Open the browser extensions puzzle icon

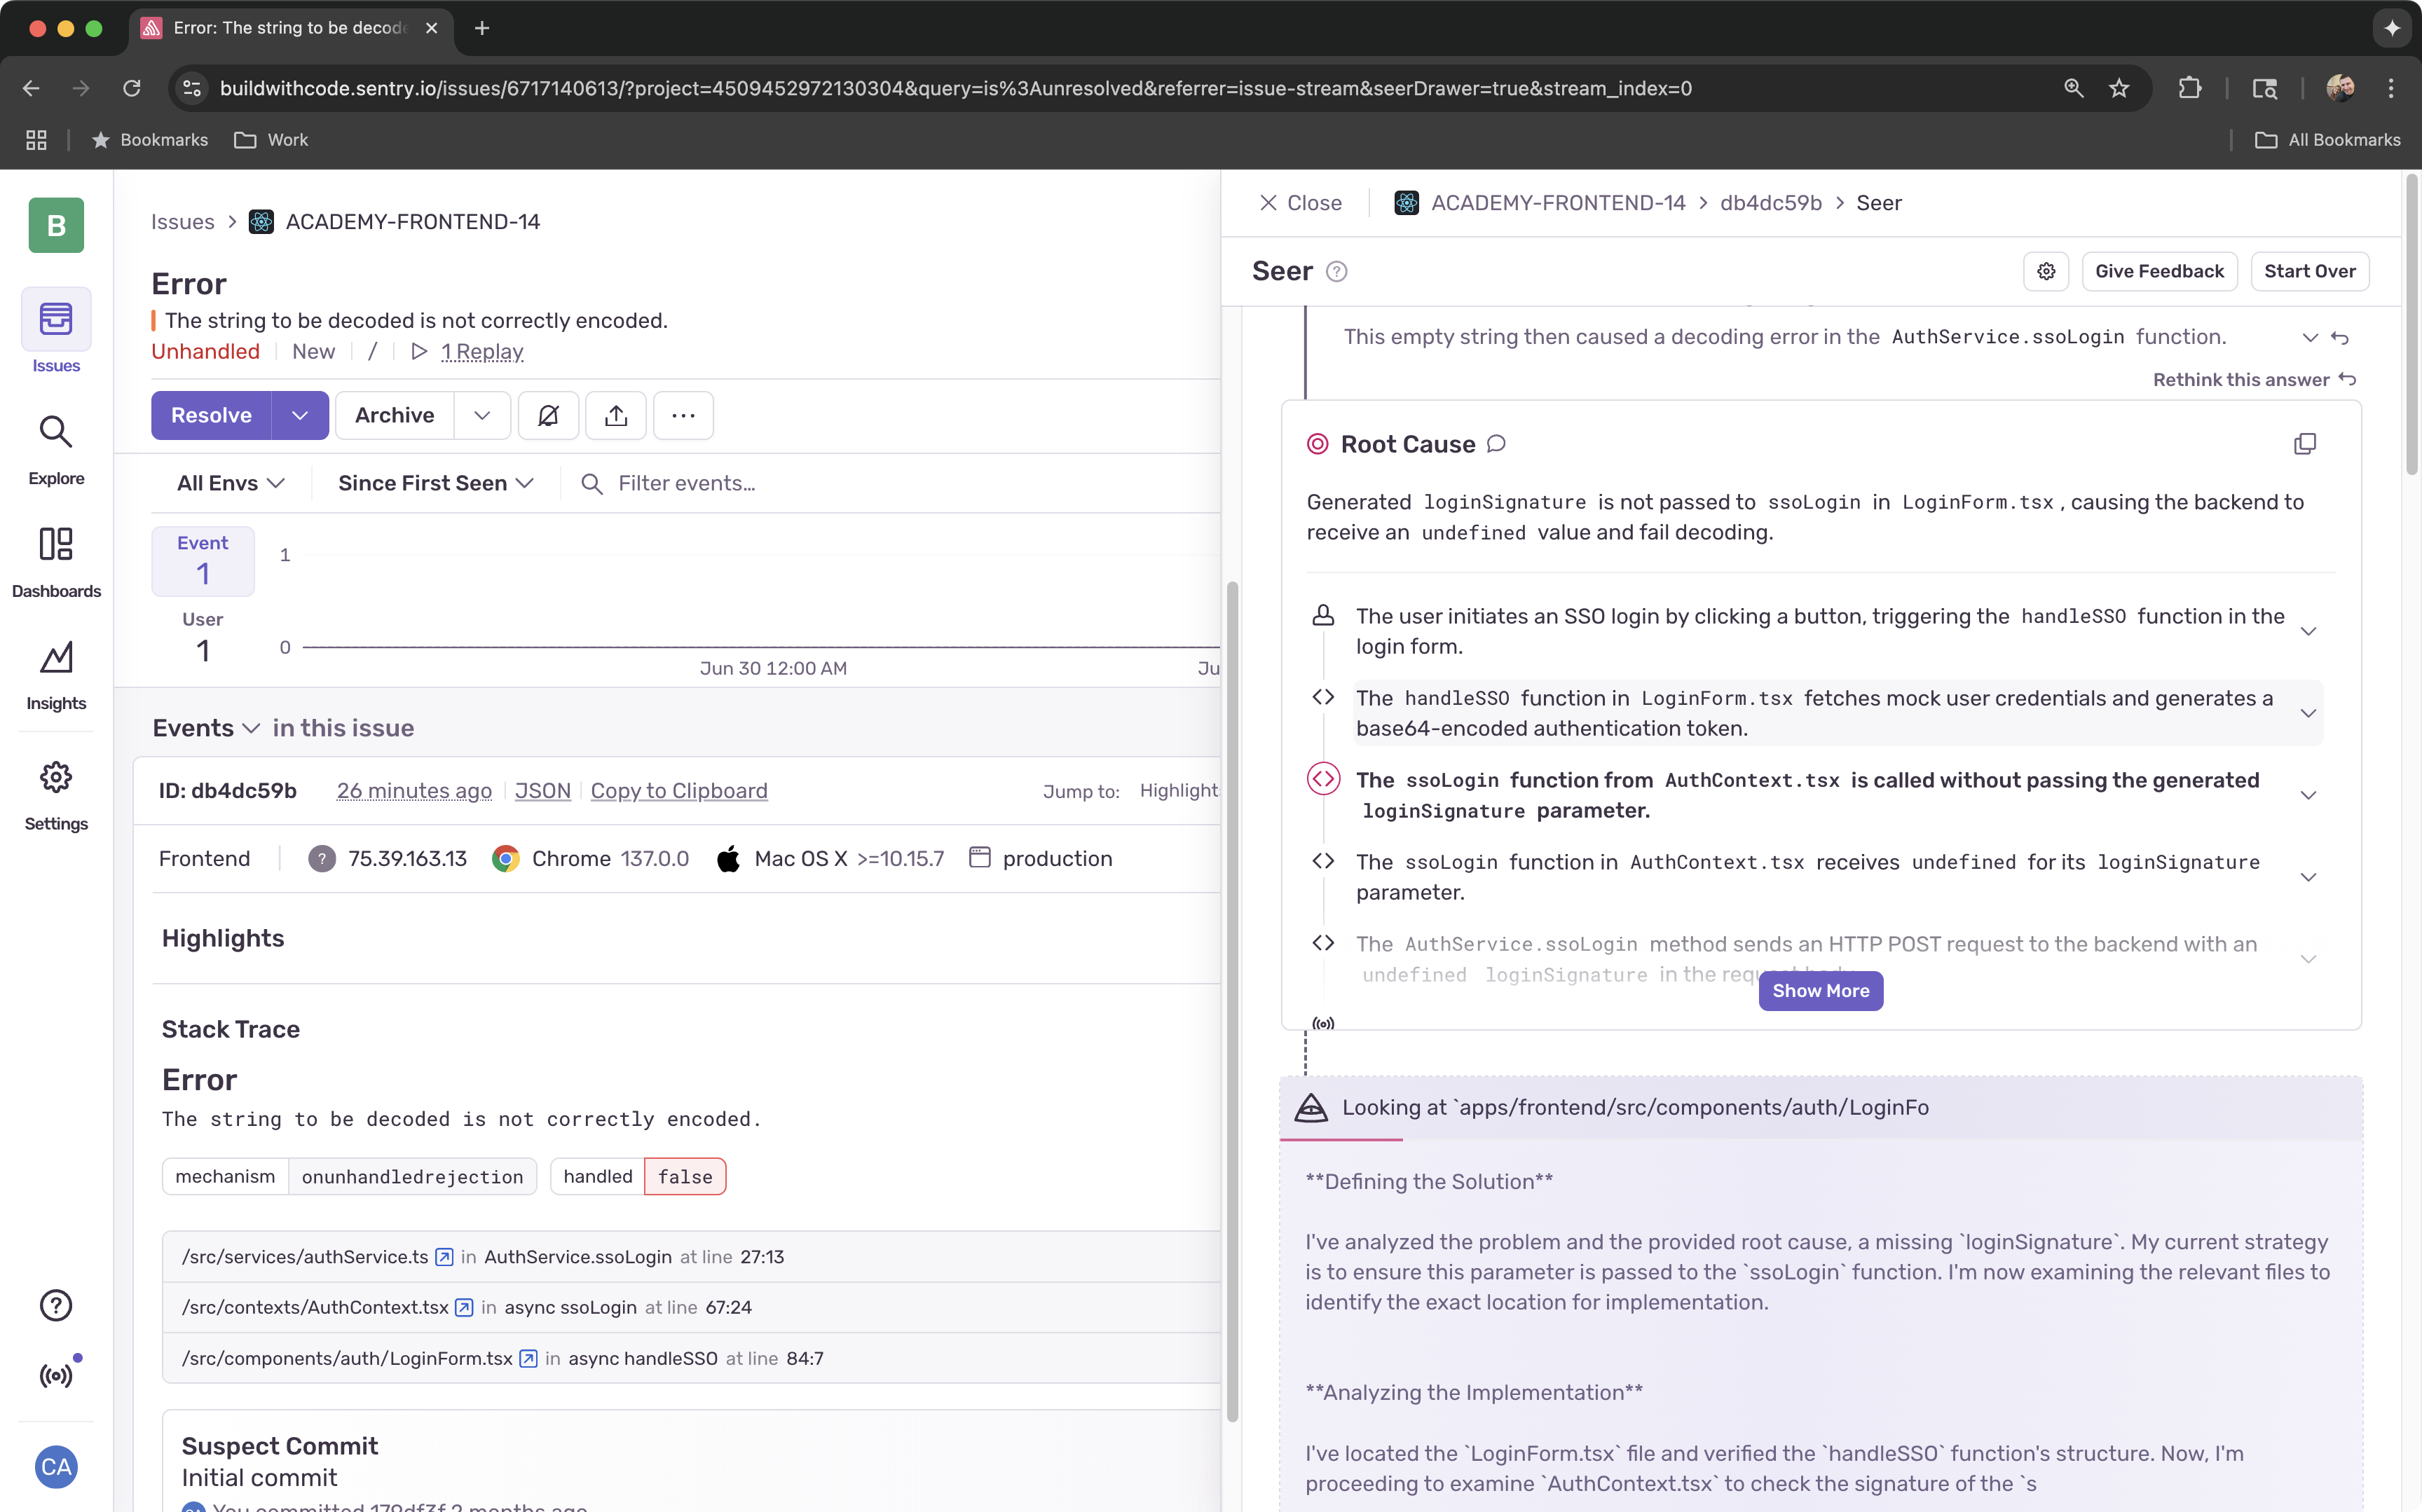[2189, 88]
